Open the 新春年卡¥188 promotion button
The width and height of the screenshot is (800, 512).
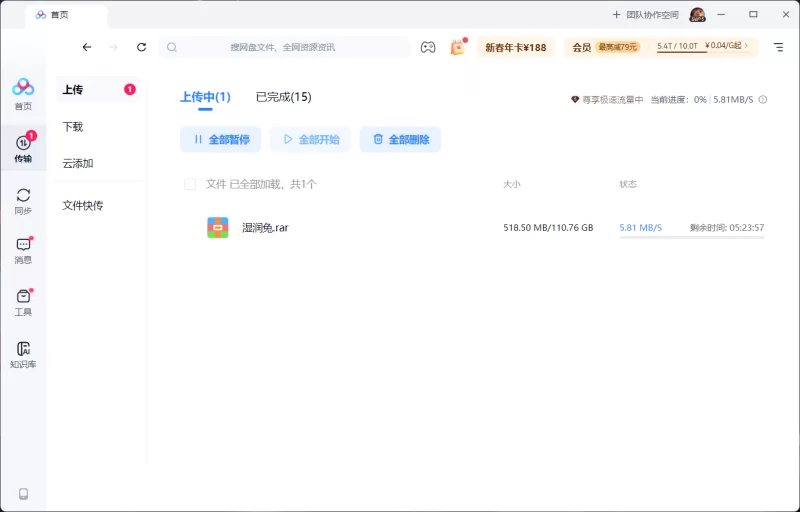[x=515, y=47]
